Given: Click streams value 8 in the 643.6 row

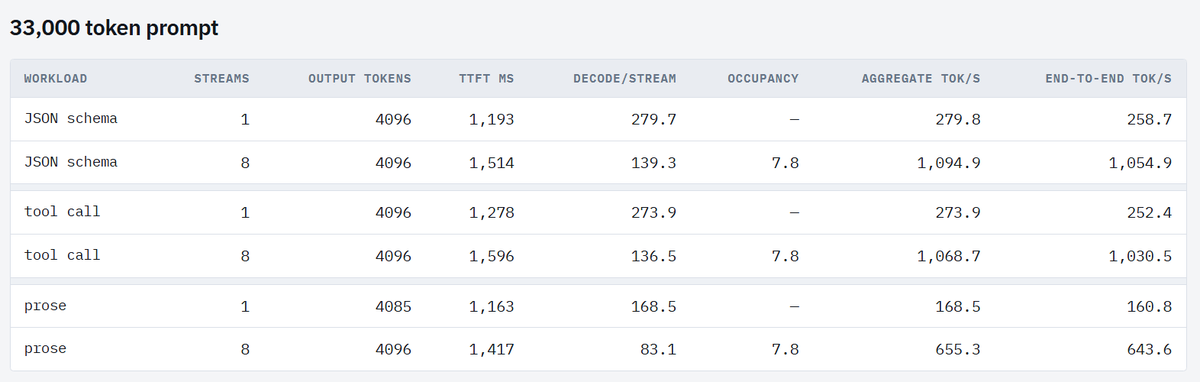Looking at the screenshot, I should coord(245,349).
